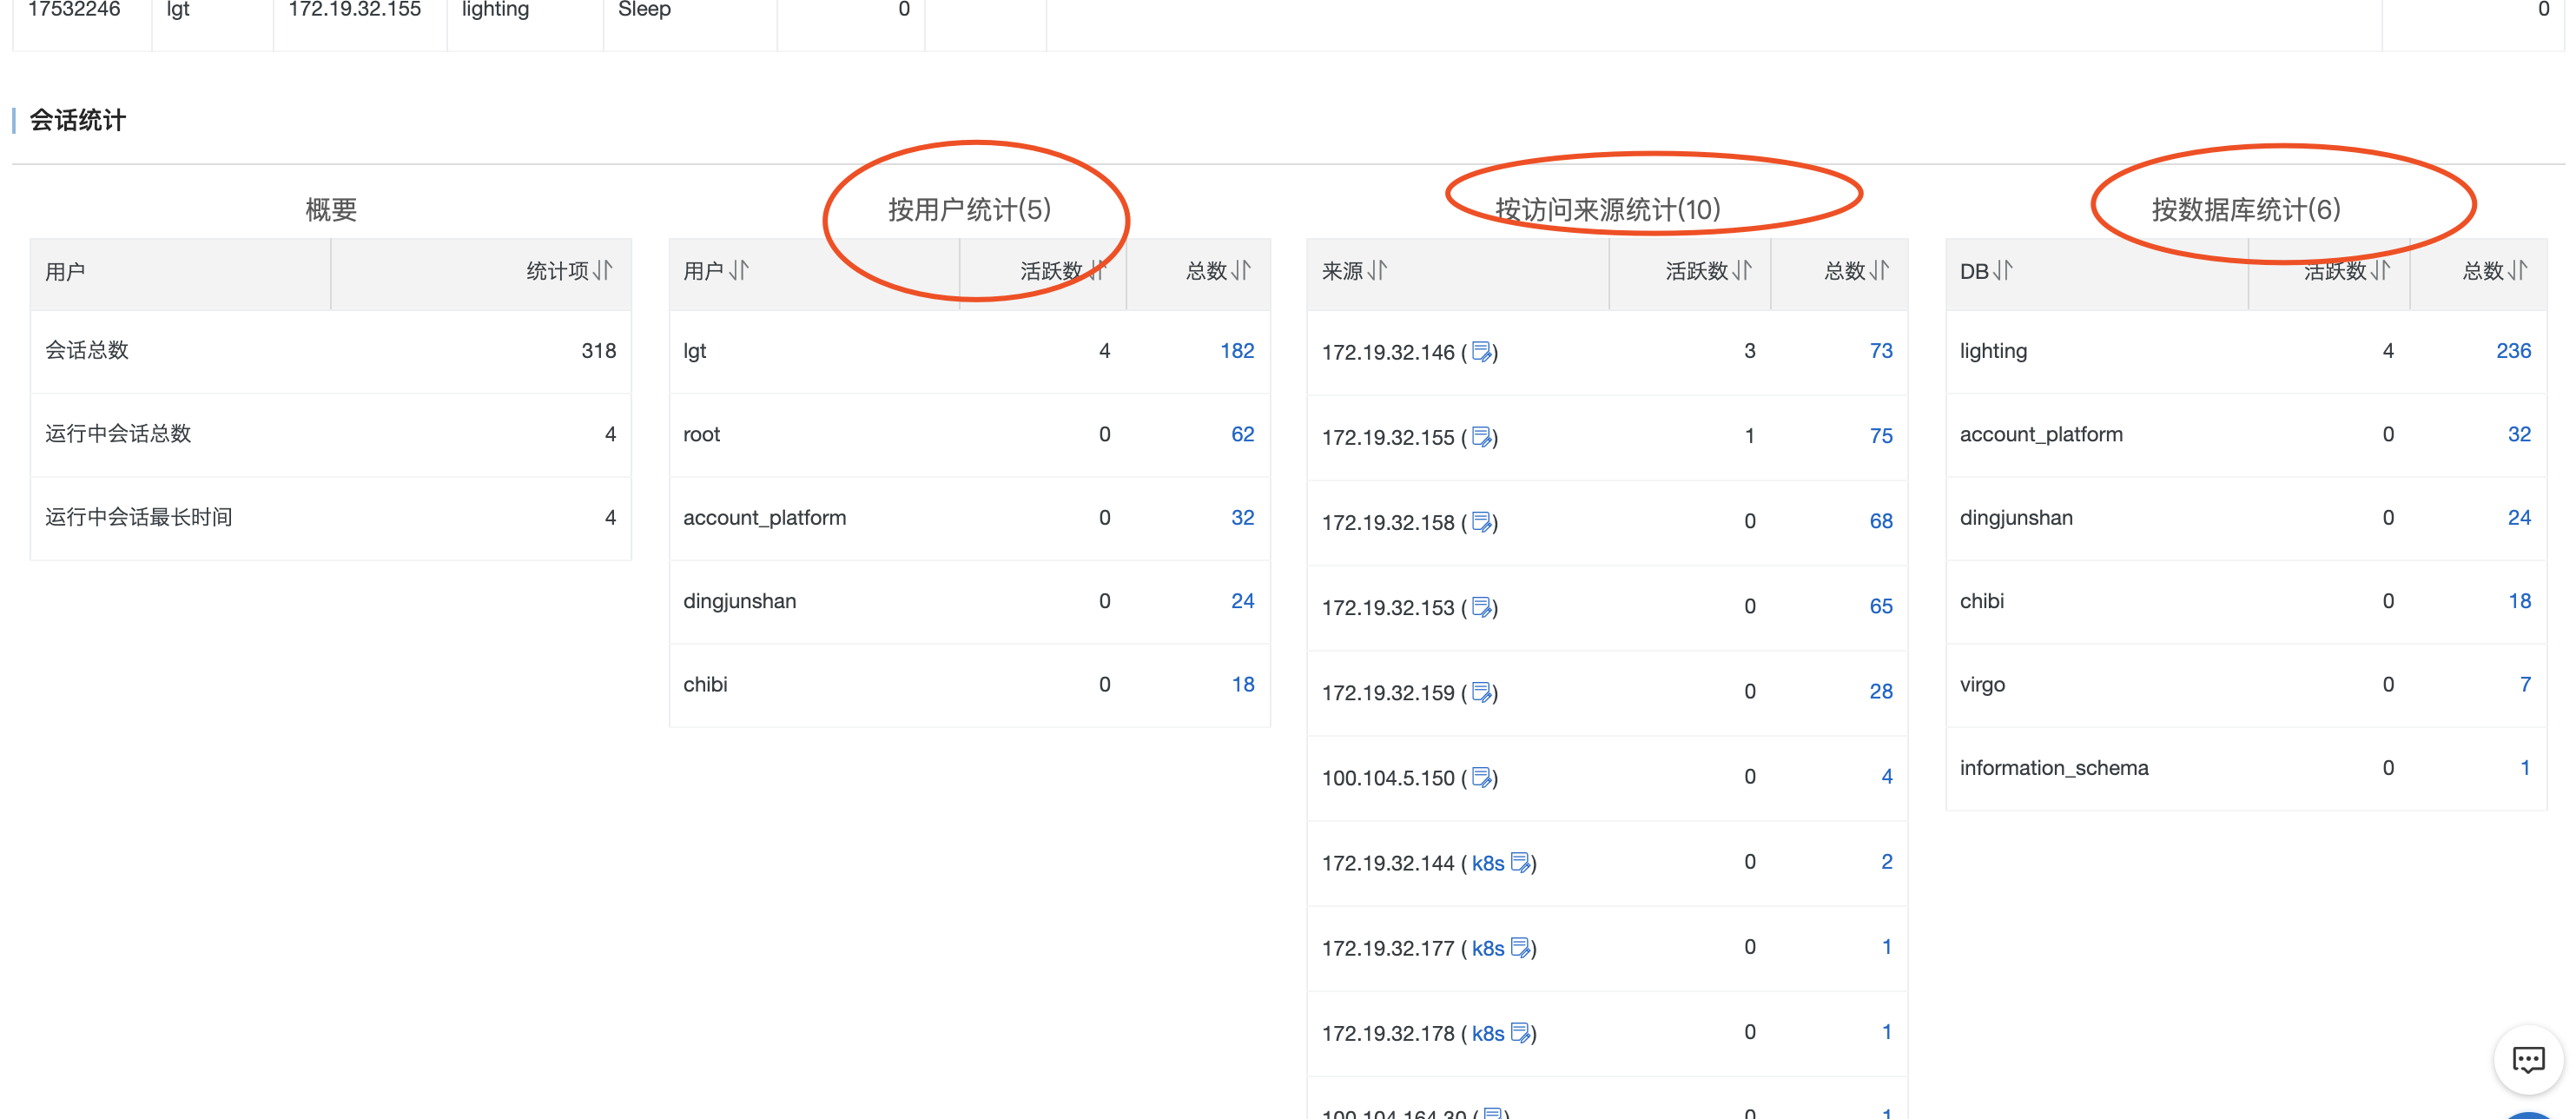The width and height of the screenshot is (2576, 1119).
Task: Open total 32 for user account_platform
Action: pos(1242,518)
